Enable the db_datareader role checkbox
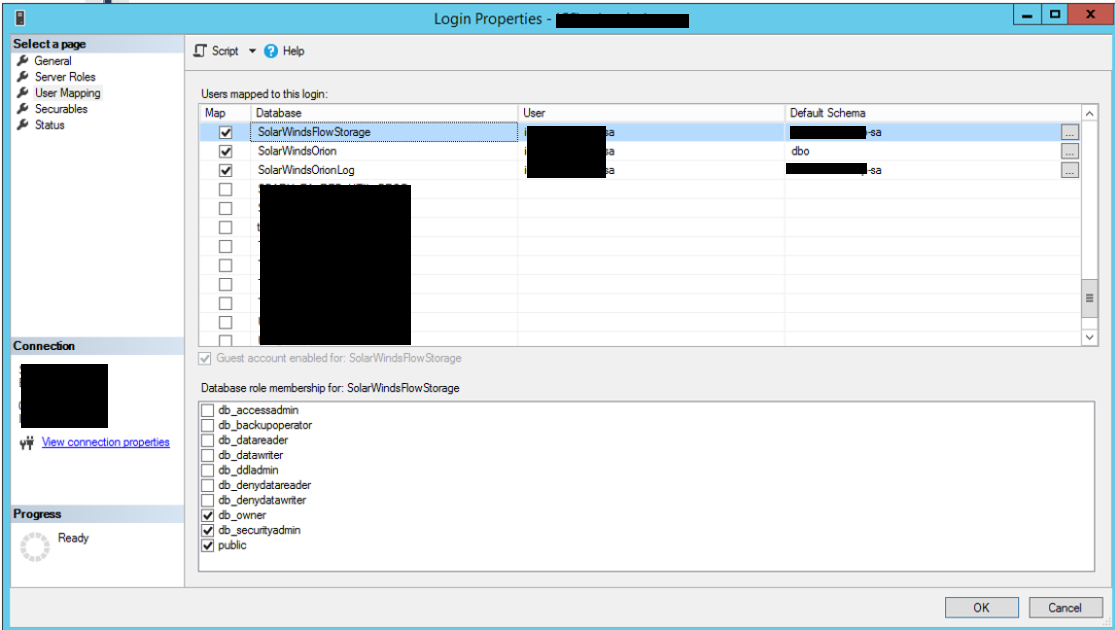Image resolution: width=1115 pixels, height=630 pixels. point(208,440)
